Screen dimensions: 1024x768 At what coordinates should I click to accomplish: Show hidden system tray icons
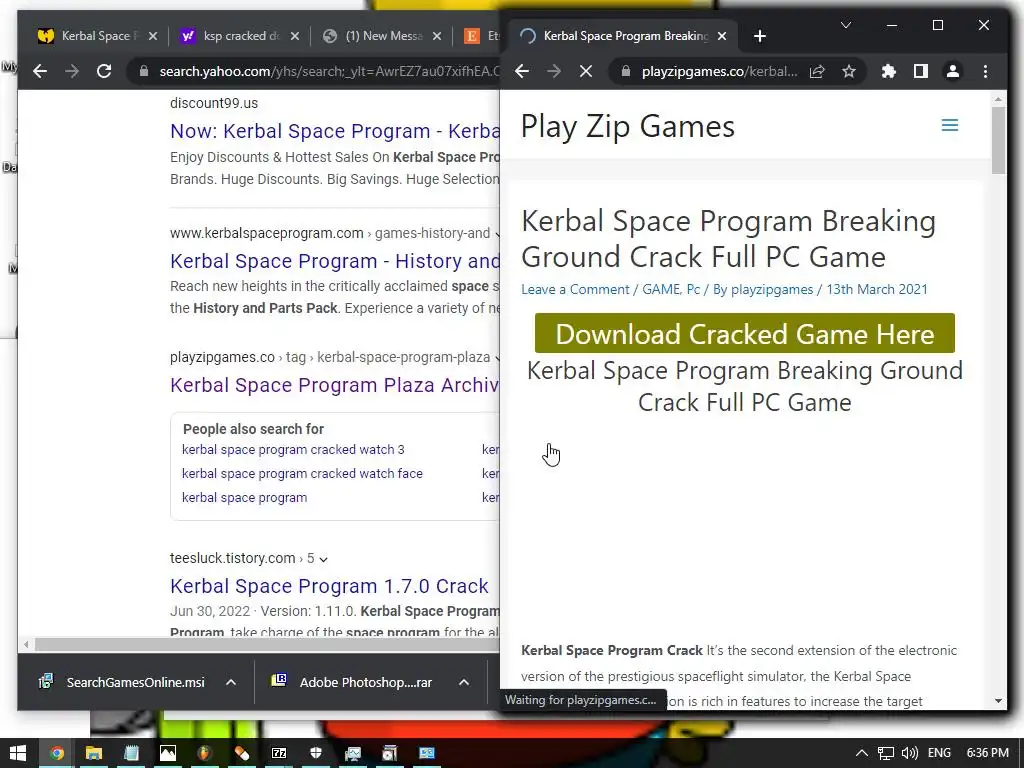click(862, 753)
